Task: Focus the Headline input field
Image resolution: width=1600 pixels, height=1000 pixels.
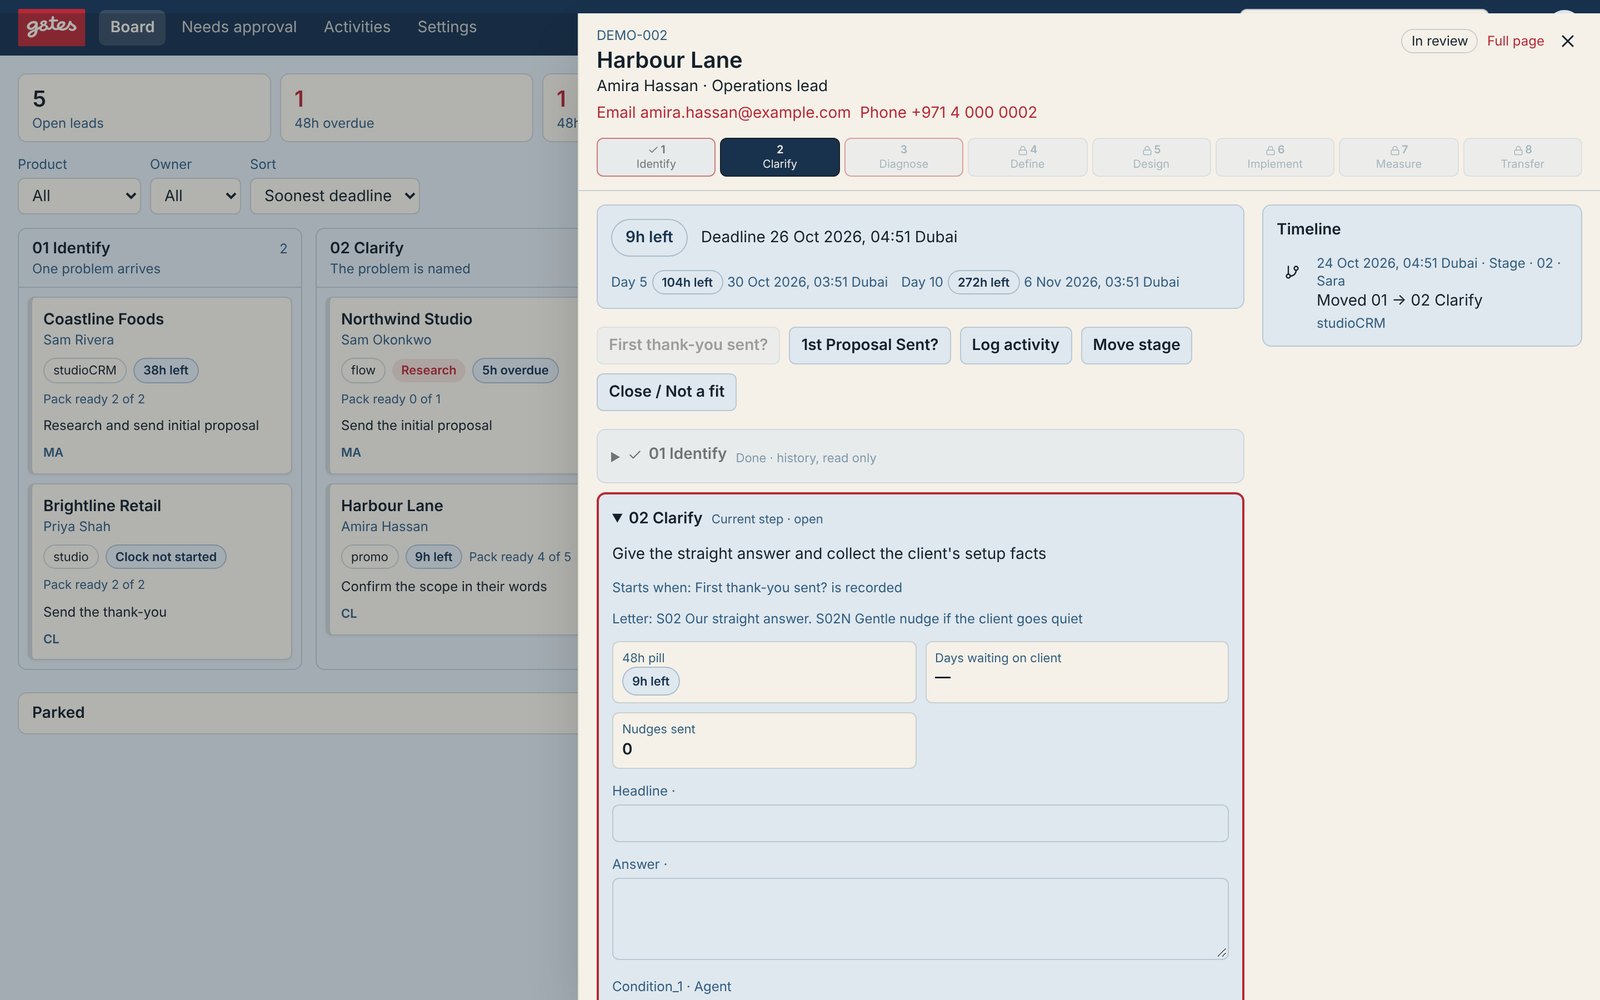Action: click(x=920, y=823)
